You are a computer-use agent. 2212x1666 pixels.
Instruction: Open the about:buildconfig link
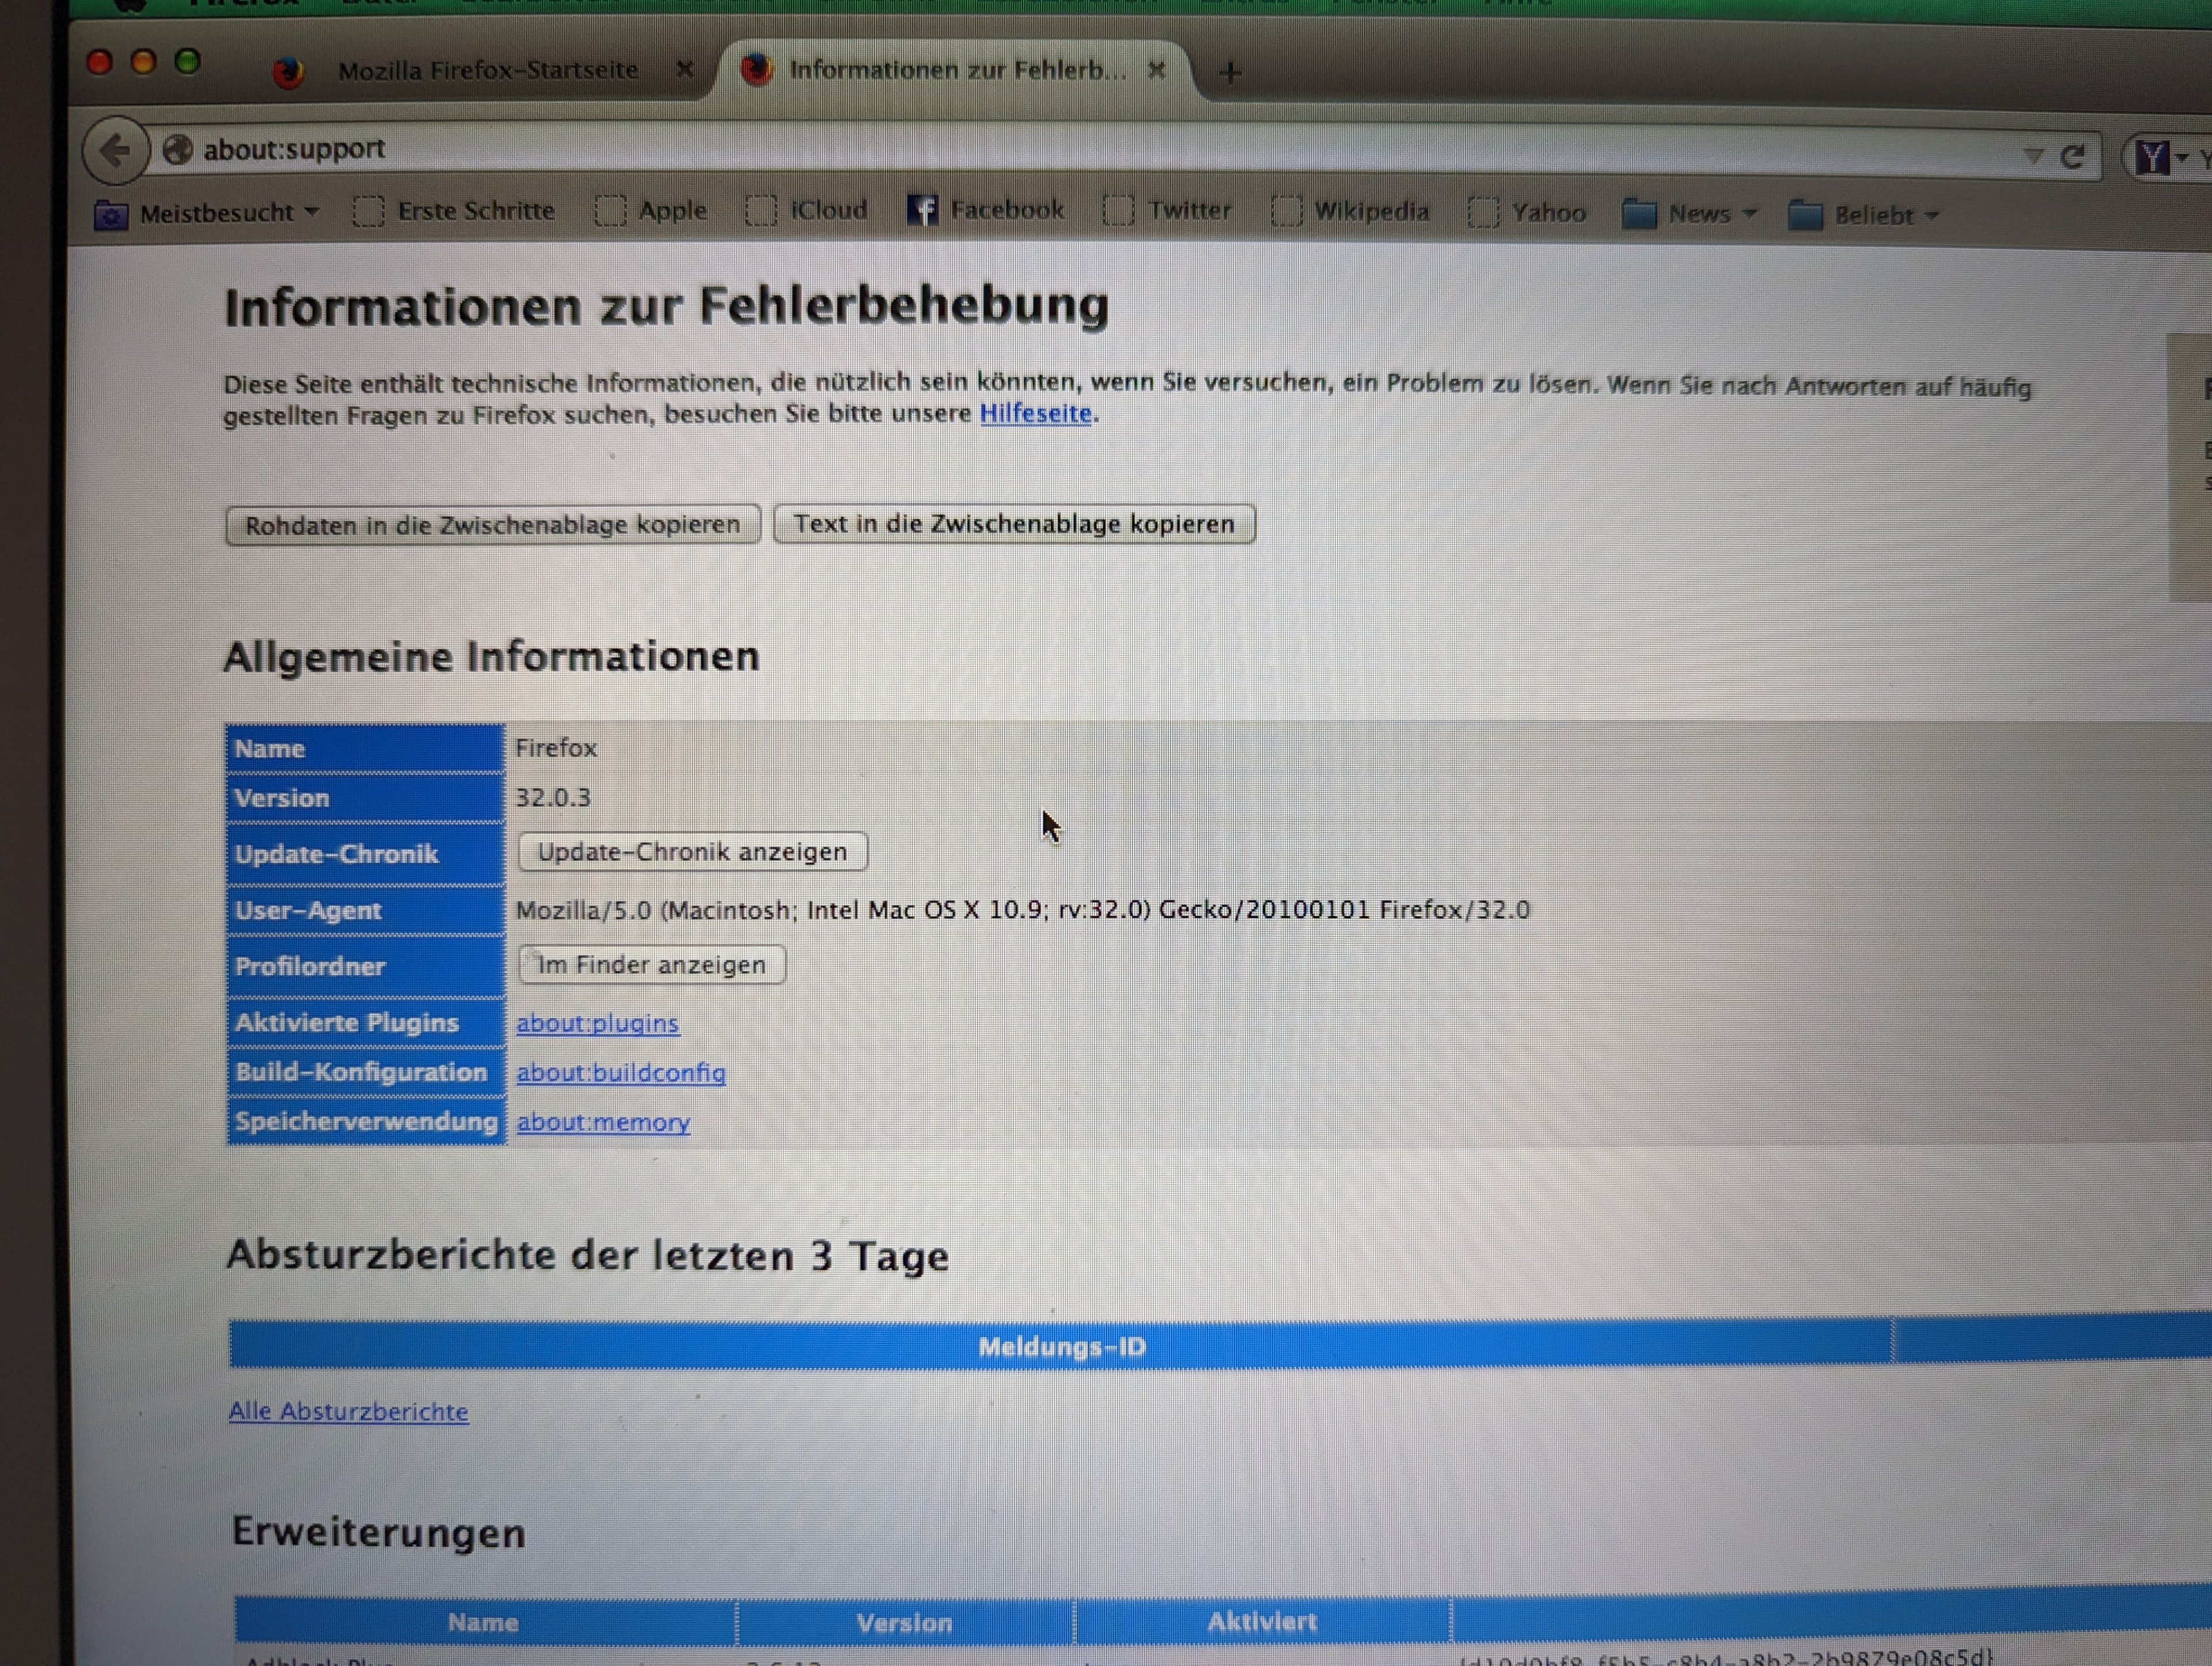click(621, 1073)
